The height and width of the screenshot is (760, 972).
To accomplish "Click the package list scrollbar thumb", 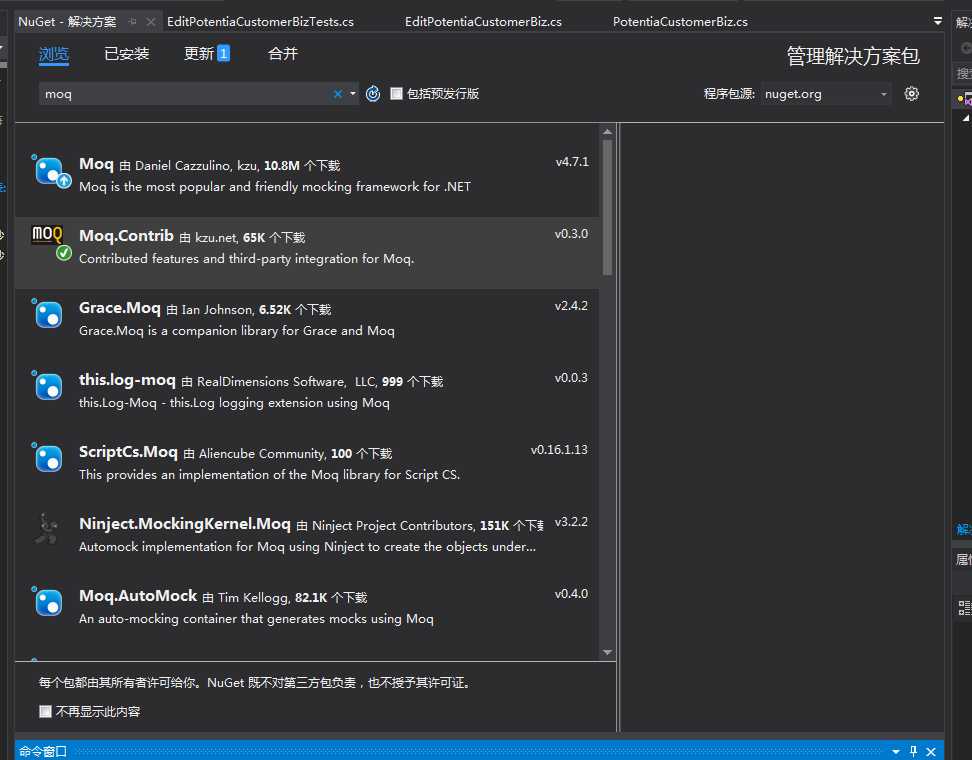I will 608,206.
